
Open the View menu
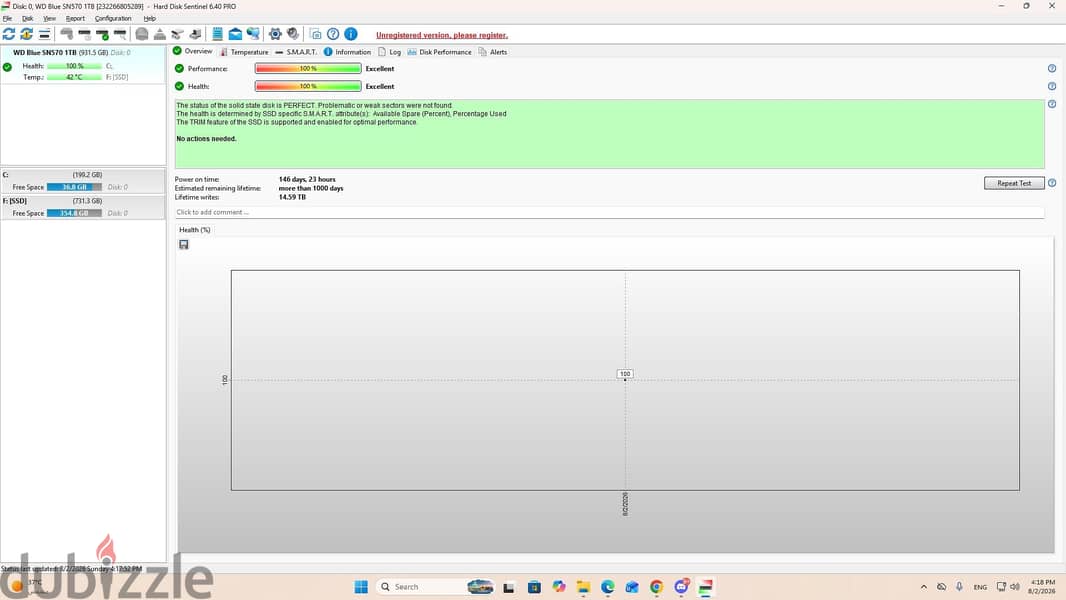coord(50,18)
